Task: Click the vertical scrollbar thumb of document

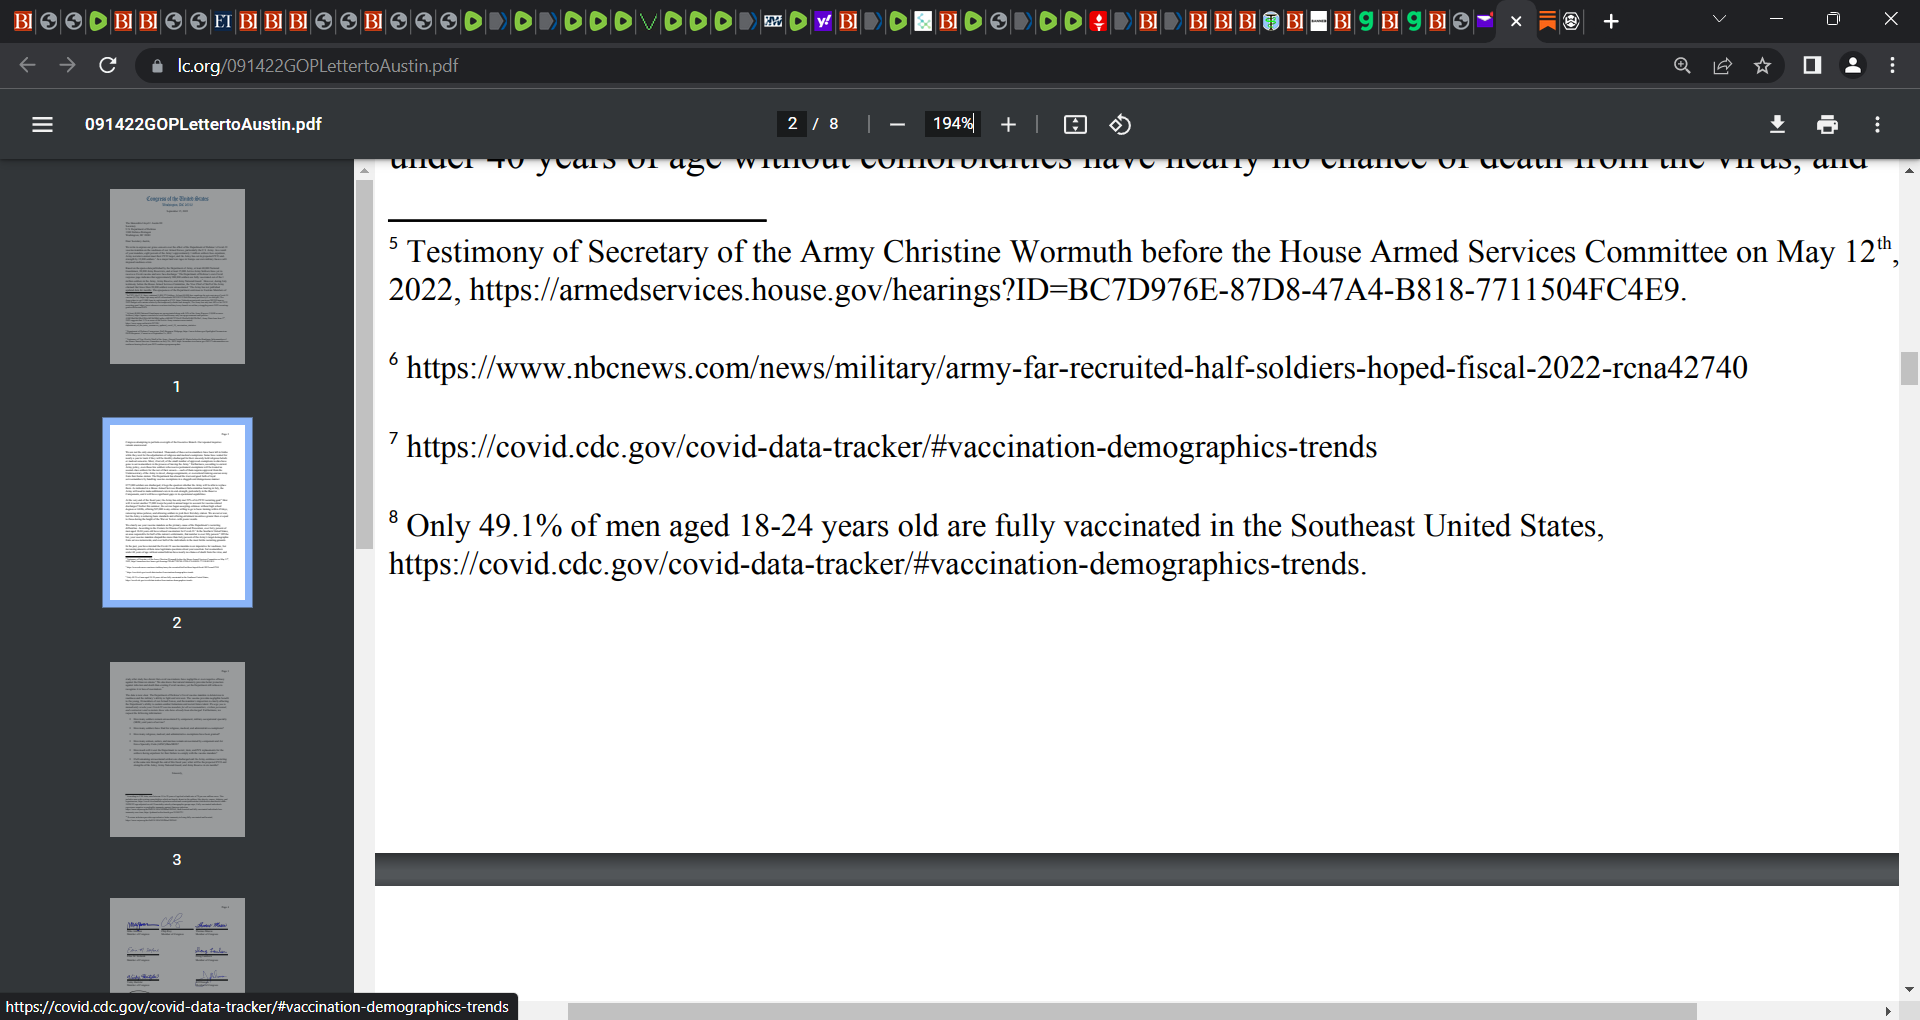Action: 1909,368
